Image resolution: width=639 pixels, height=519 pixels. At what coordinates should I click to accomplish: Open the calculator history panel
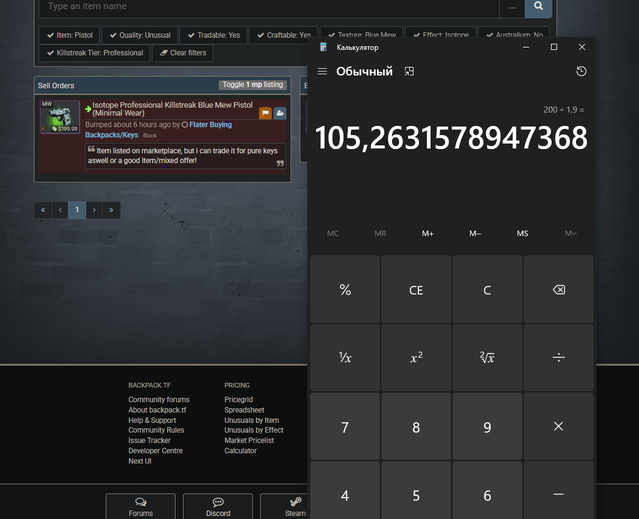(581, 71)
